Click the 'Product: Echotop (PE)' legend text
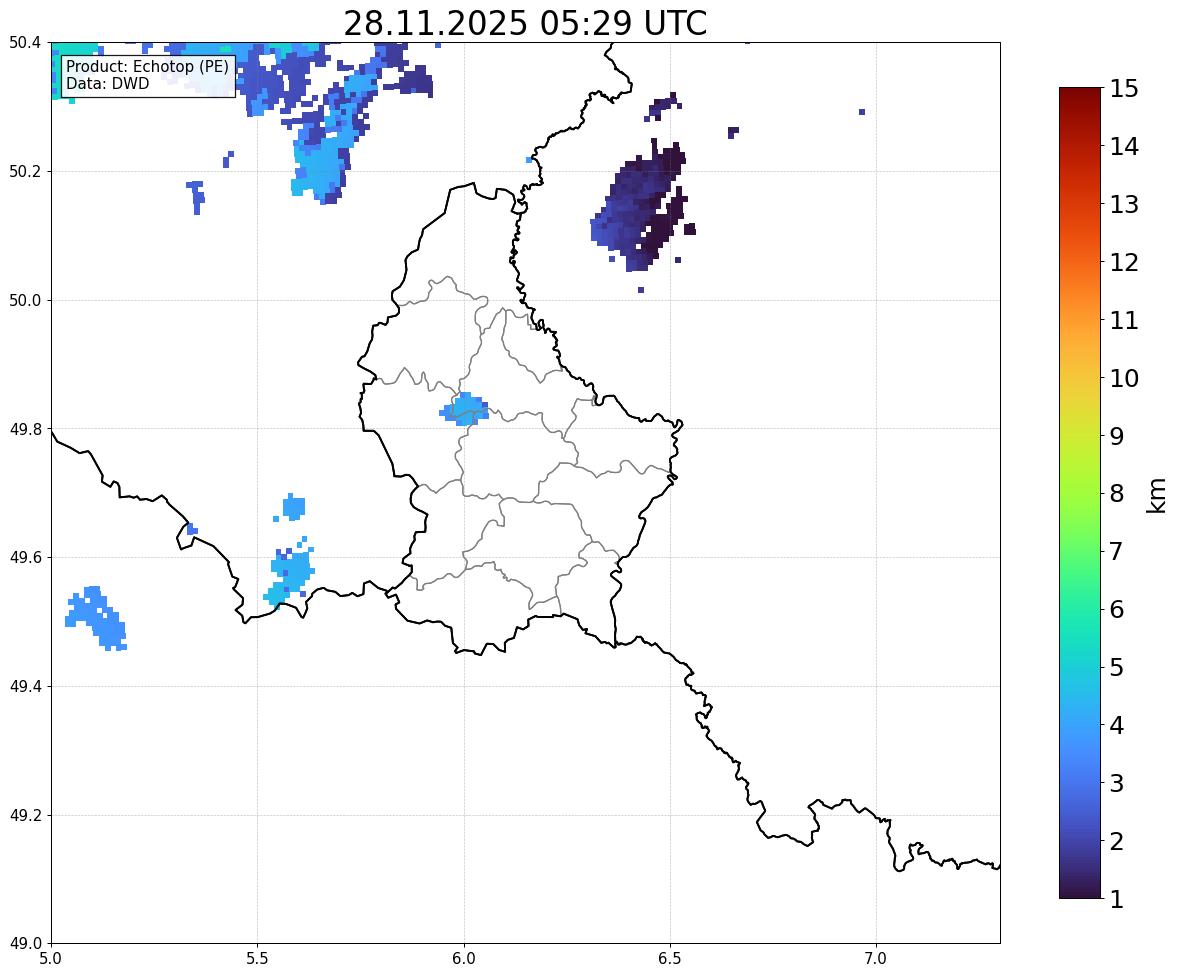This screenshot has width=1178, height=976. 147,67
